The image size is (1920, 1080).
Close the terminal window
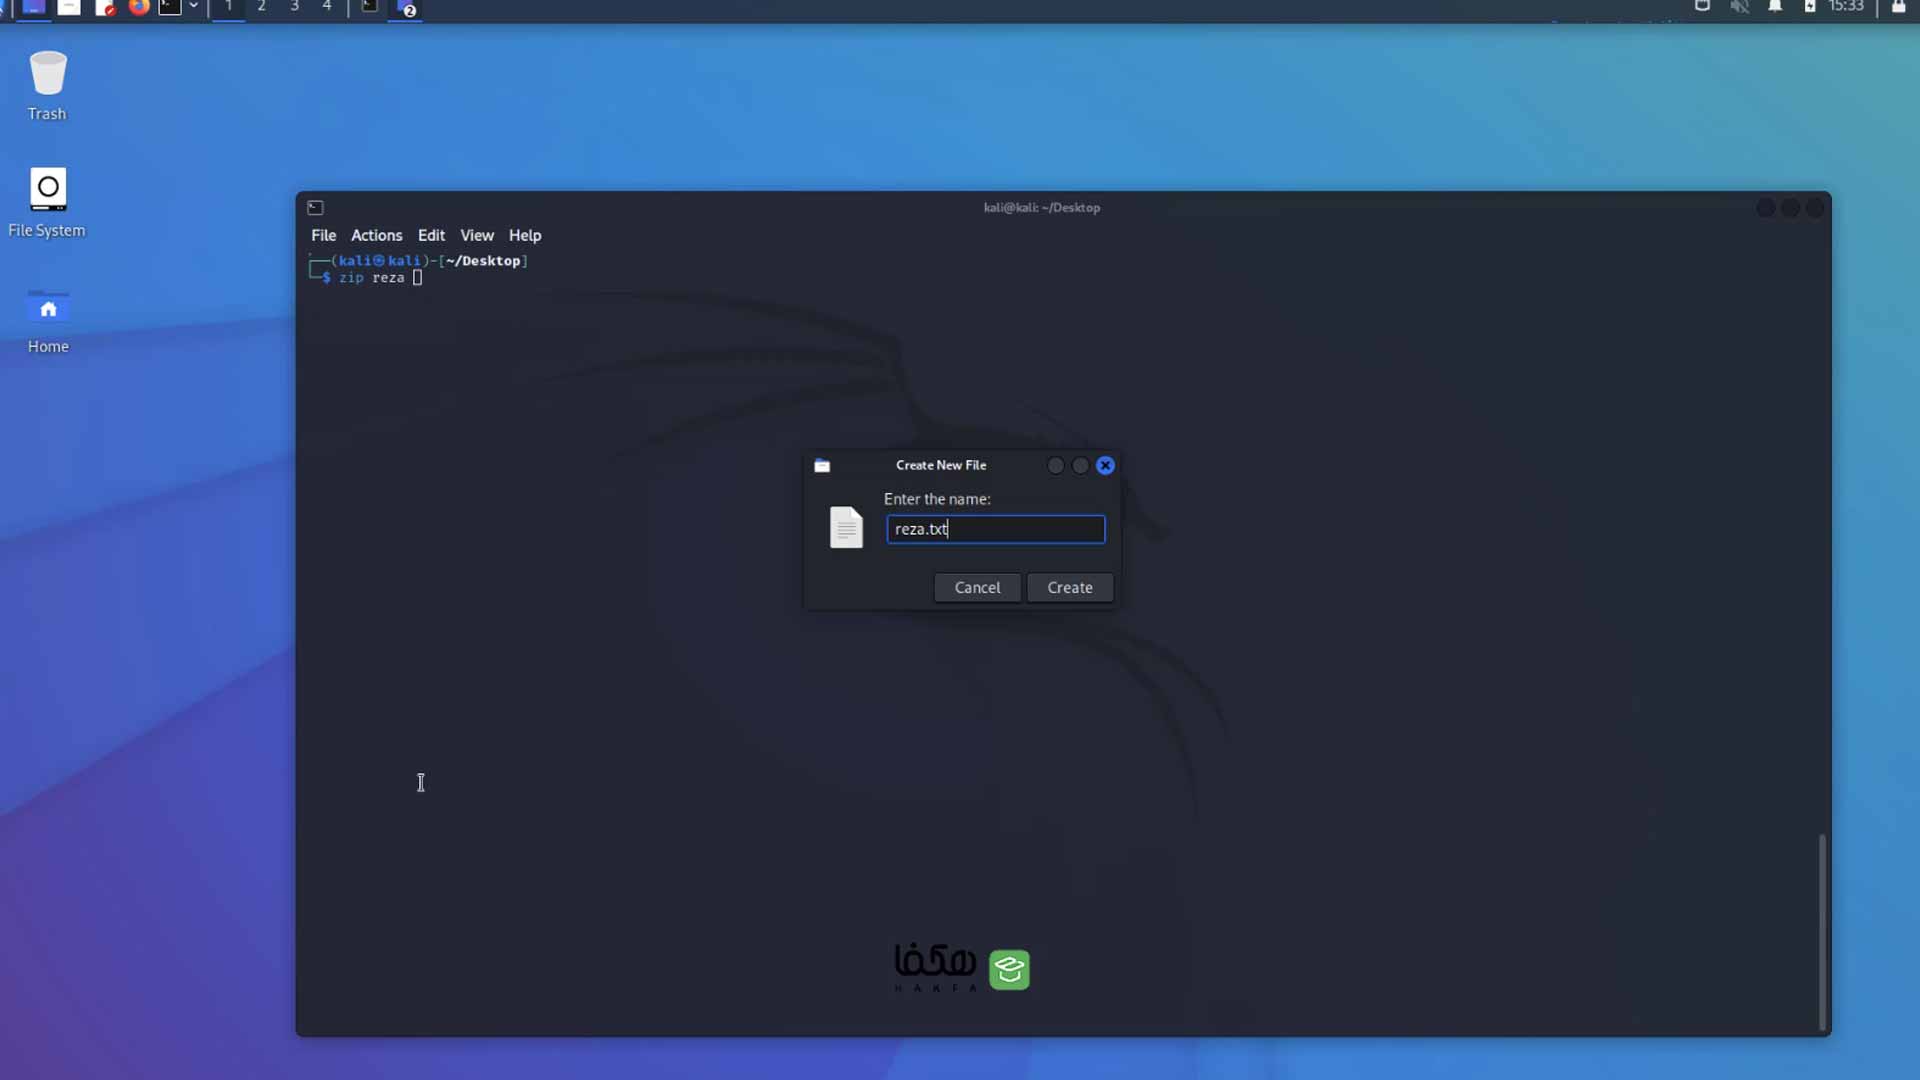[x=1815, y=207]
